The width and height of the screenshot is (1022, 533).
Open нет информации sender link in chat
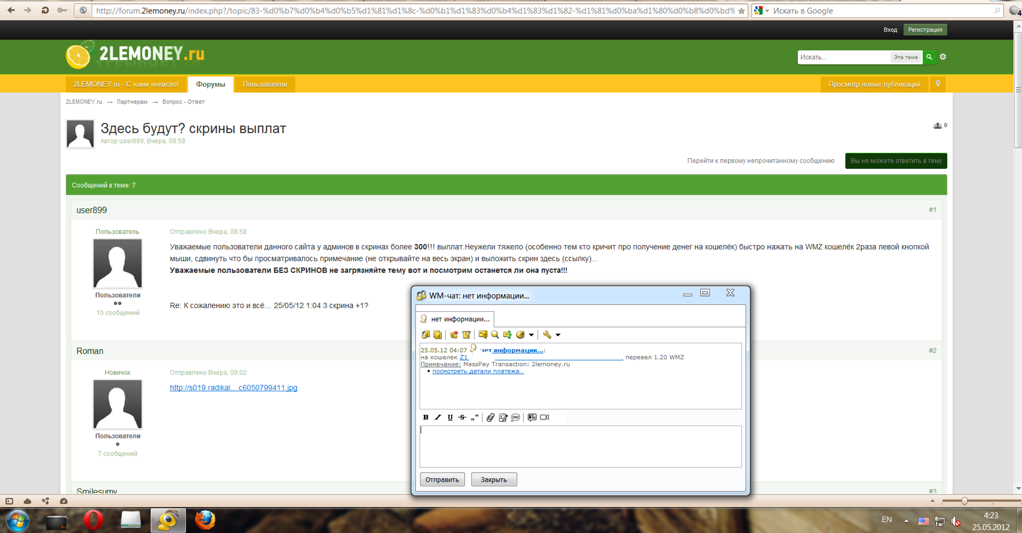[512, 351]
